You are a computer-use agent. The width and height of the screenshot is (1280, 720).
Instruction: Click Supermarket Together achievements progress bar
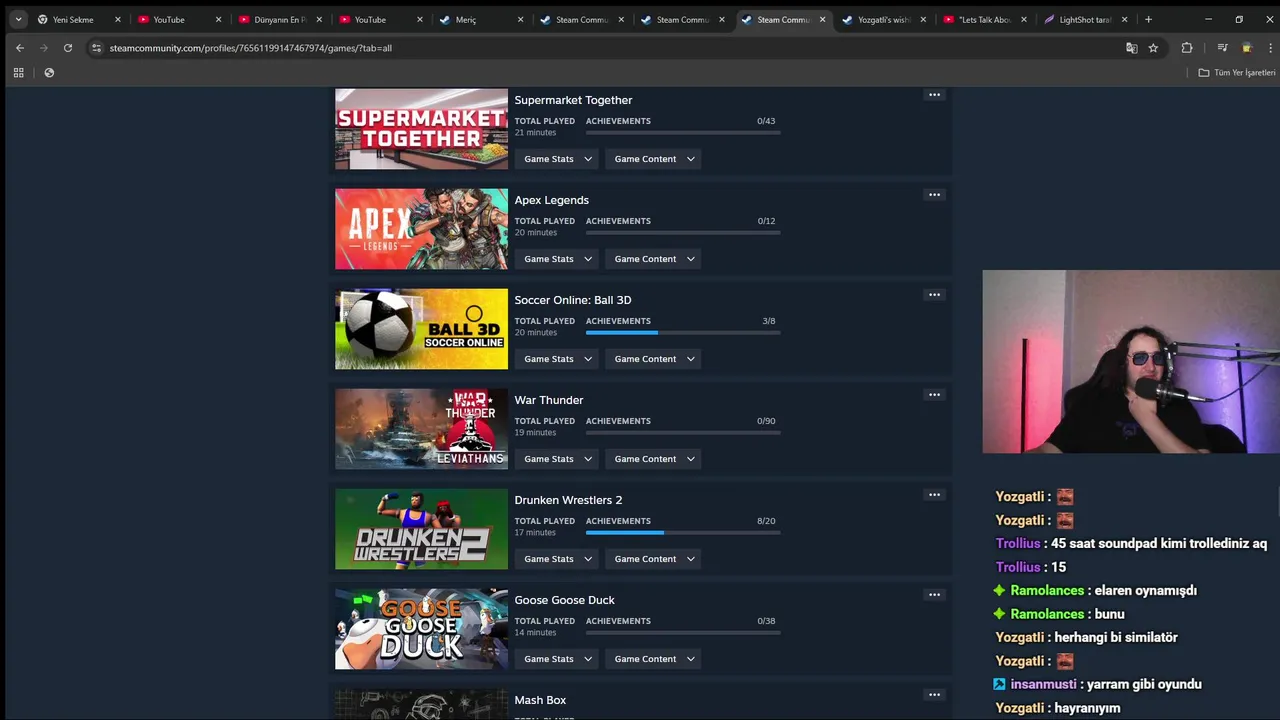click(x=683, y=132)
